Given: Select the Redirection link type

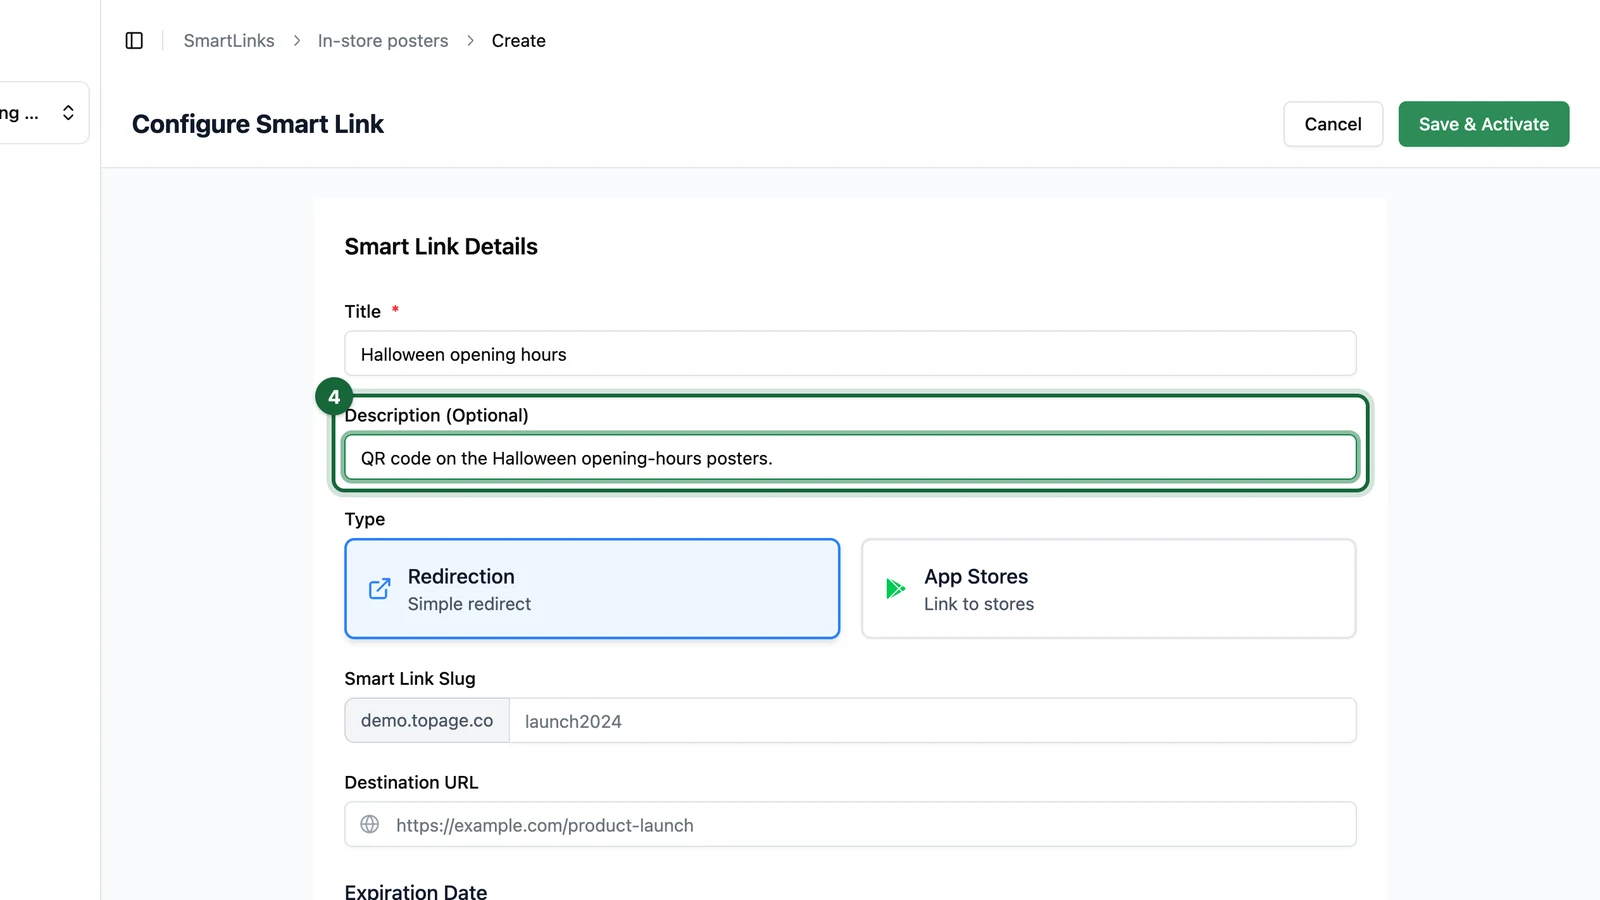Looking at the screenshot, I should pyautogui.click(x=592, y=589).
